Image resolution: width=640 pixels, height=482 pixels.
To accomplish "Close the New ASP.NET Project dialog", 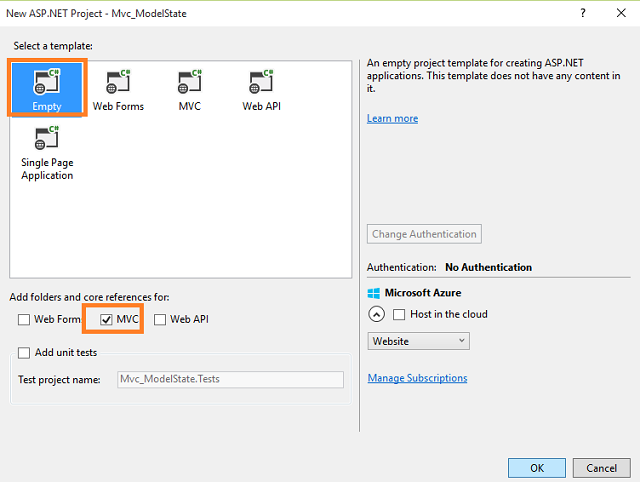I will [x=621, y=13].
